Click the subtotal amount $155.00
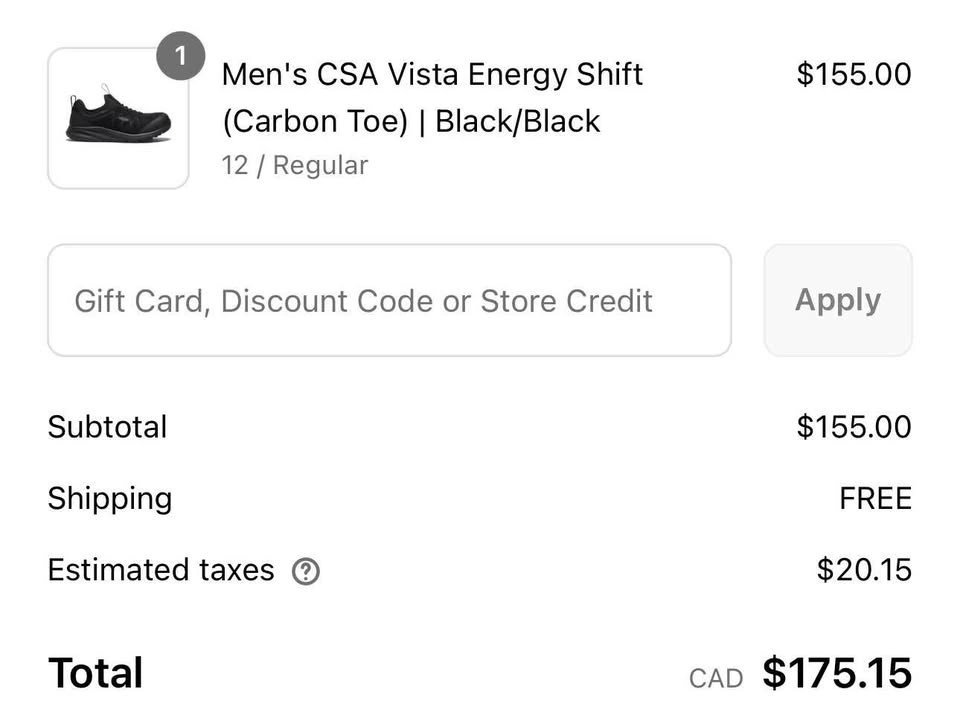The width and height of the screenshot is (960, 718). (853, 427)
